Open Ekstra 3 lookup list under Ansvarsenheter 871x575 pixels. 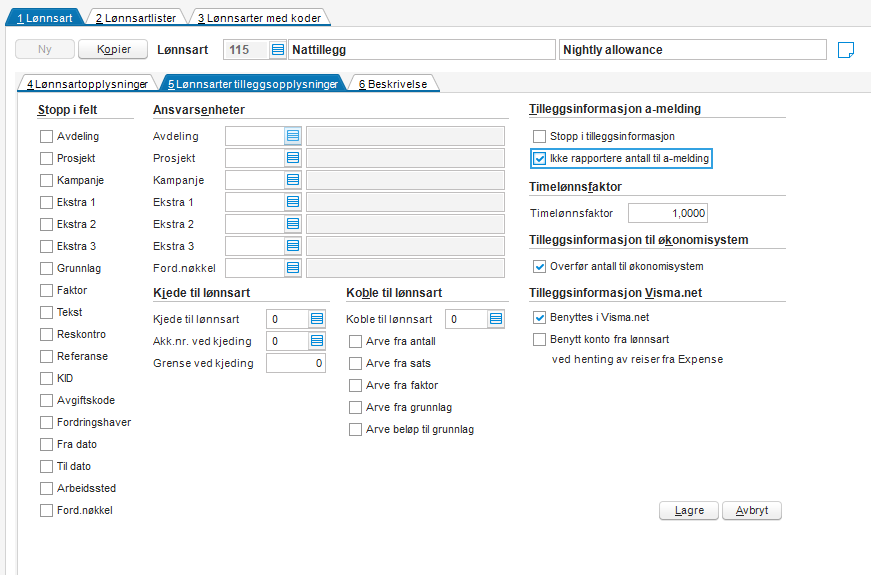click(x=293, y=246)
